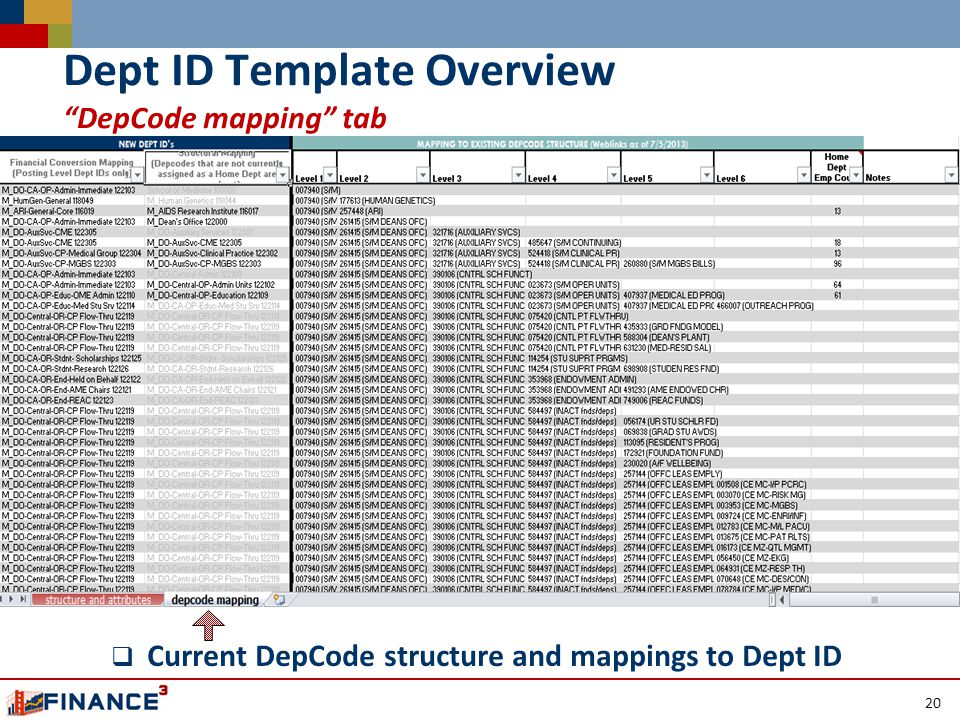This screenshot has height=720, width=960.
Task: Select cell '001508 (CE MC-I/P PCRC)'
Action: coord(761,484)
